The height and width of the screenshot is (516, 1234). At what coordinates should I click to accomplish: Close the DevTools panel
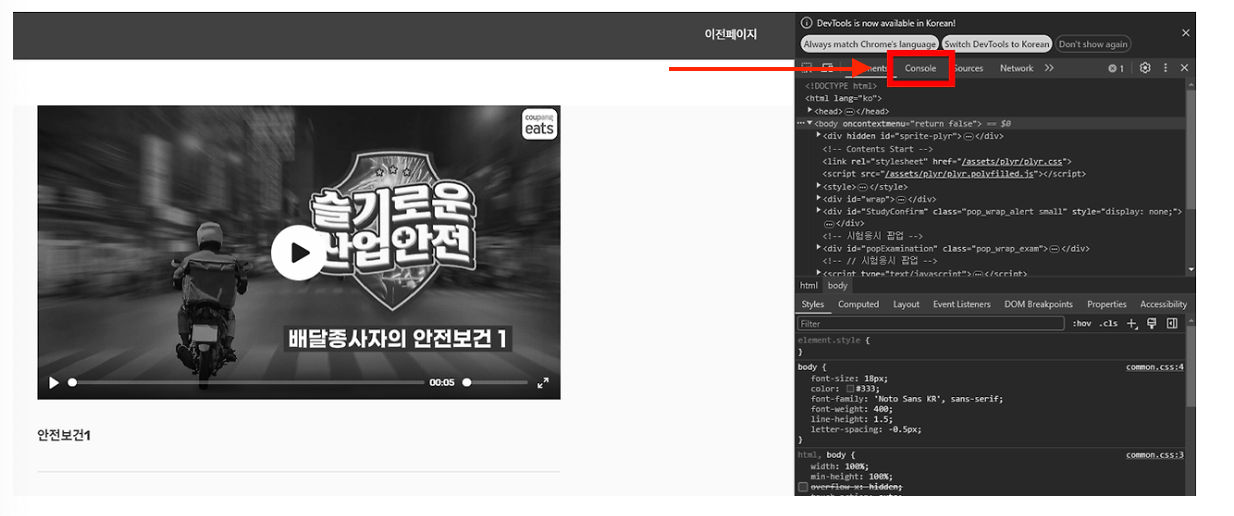[1184, 68]
